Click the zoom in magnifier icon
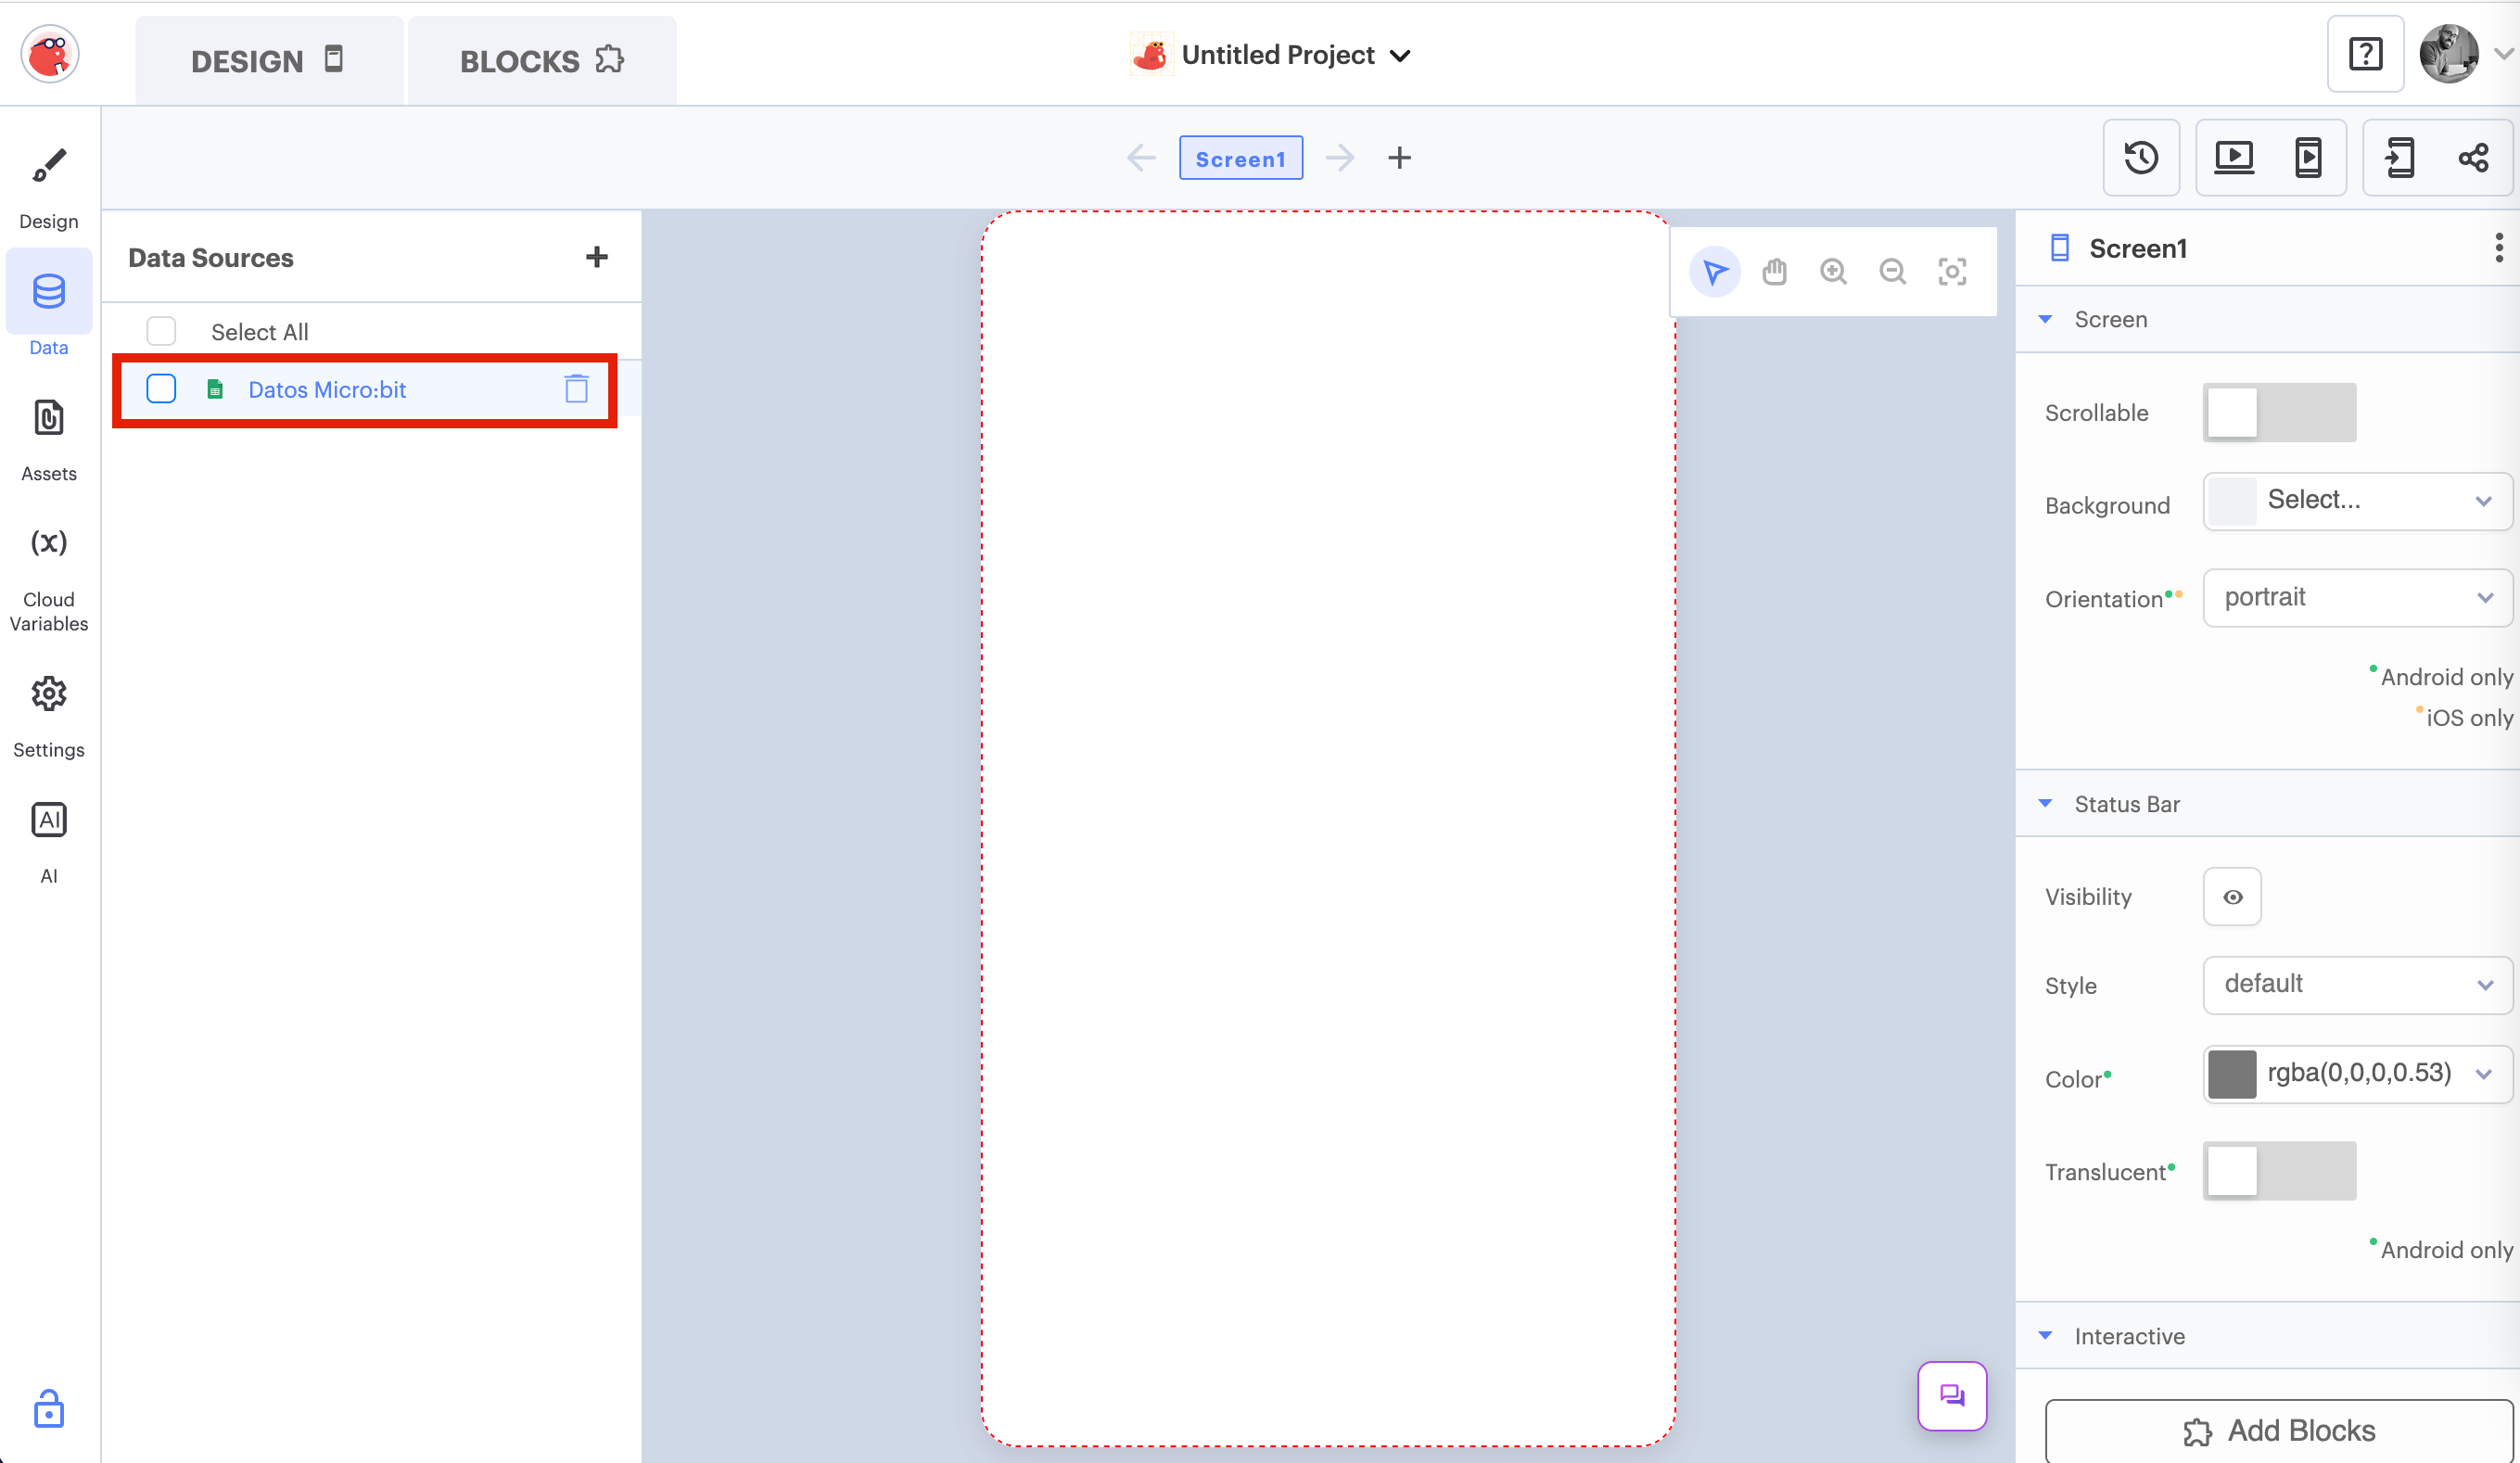Viewport: 2520px width, 1463px height. [1833, 271]
